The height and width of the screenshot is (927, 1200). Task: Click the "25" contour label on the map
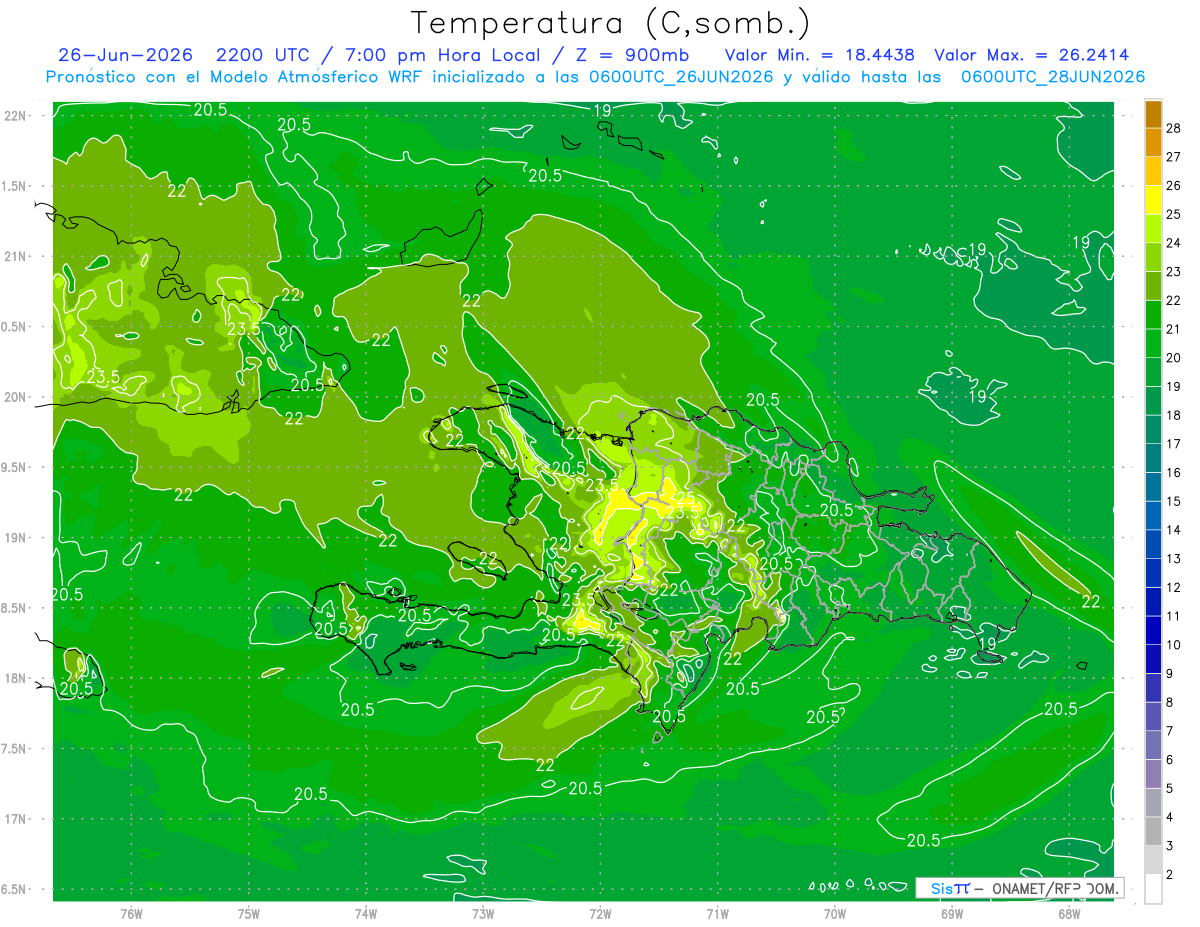coord(685,497)
